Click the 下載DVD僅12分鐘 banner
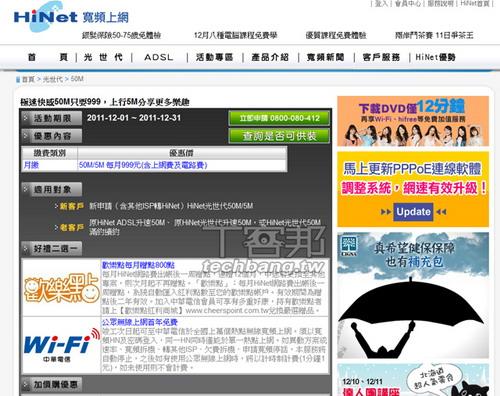Screen dimensions: 500x396 413,121
